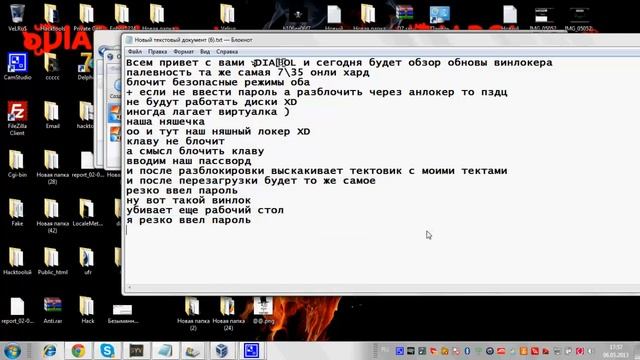This screenshot has height=360, width=640.
Task: Switch to the Notepad taskbar button
Action: [164, 351]
